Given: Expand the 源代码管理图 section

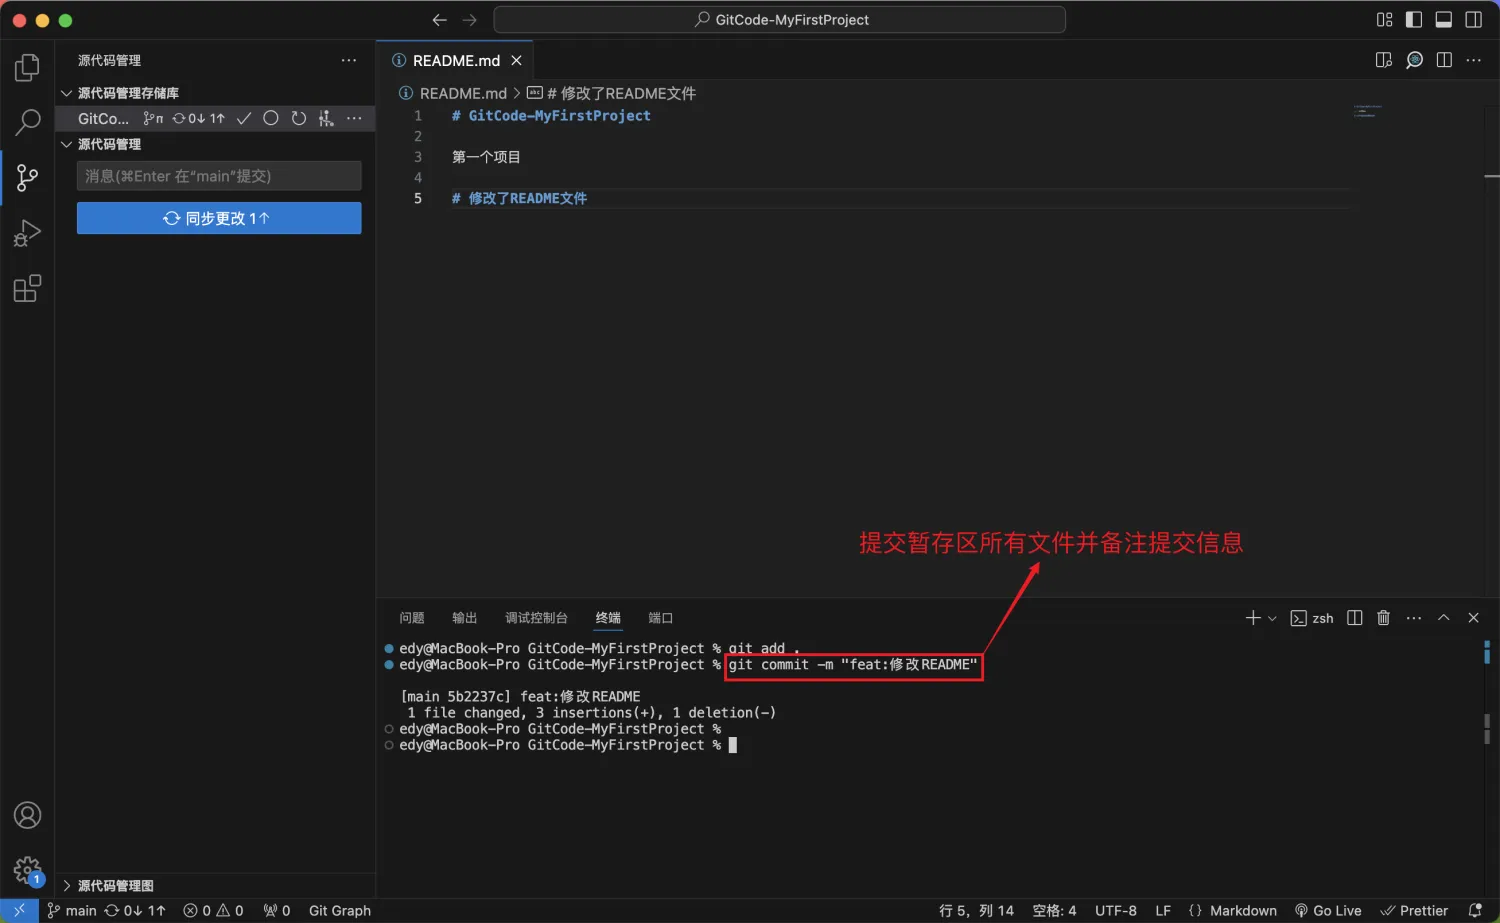Looking at the screenshot, I should [x=67, y=886].
